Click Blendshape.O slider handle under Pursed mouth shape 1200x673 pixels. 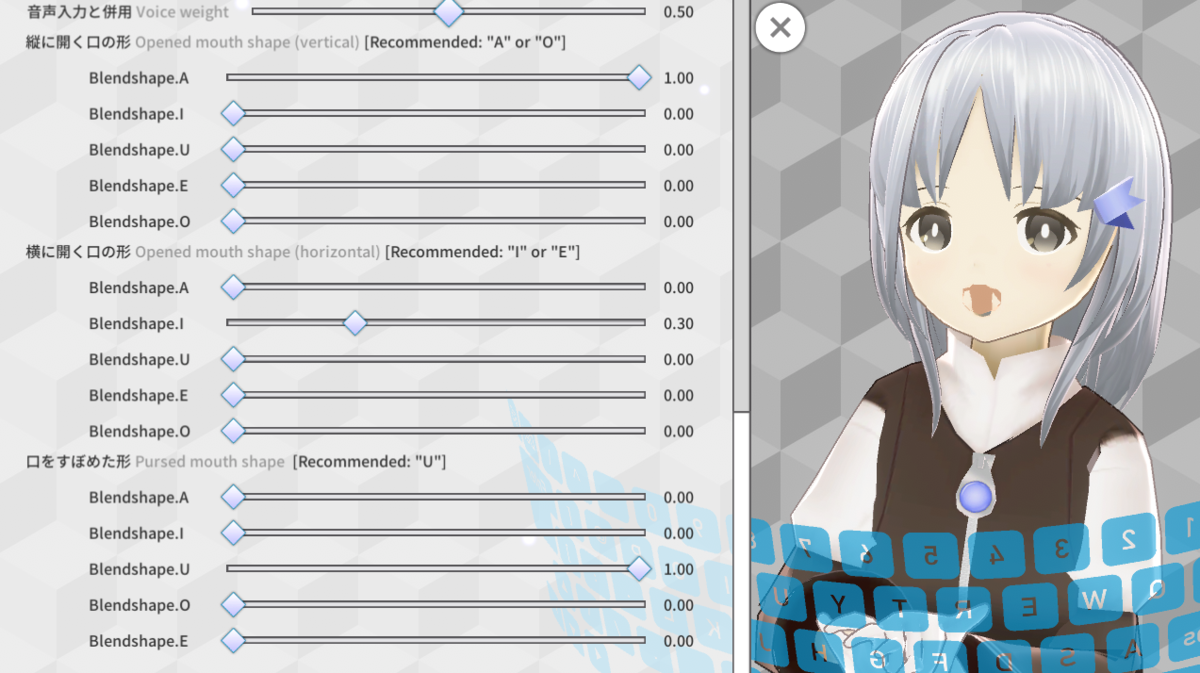click(233, 605)
